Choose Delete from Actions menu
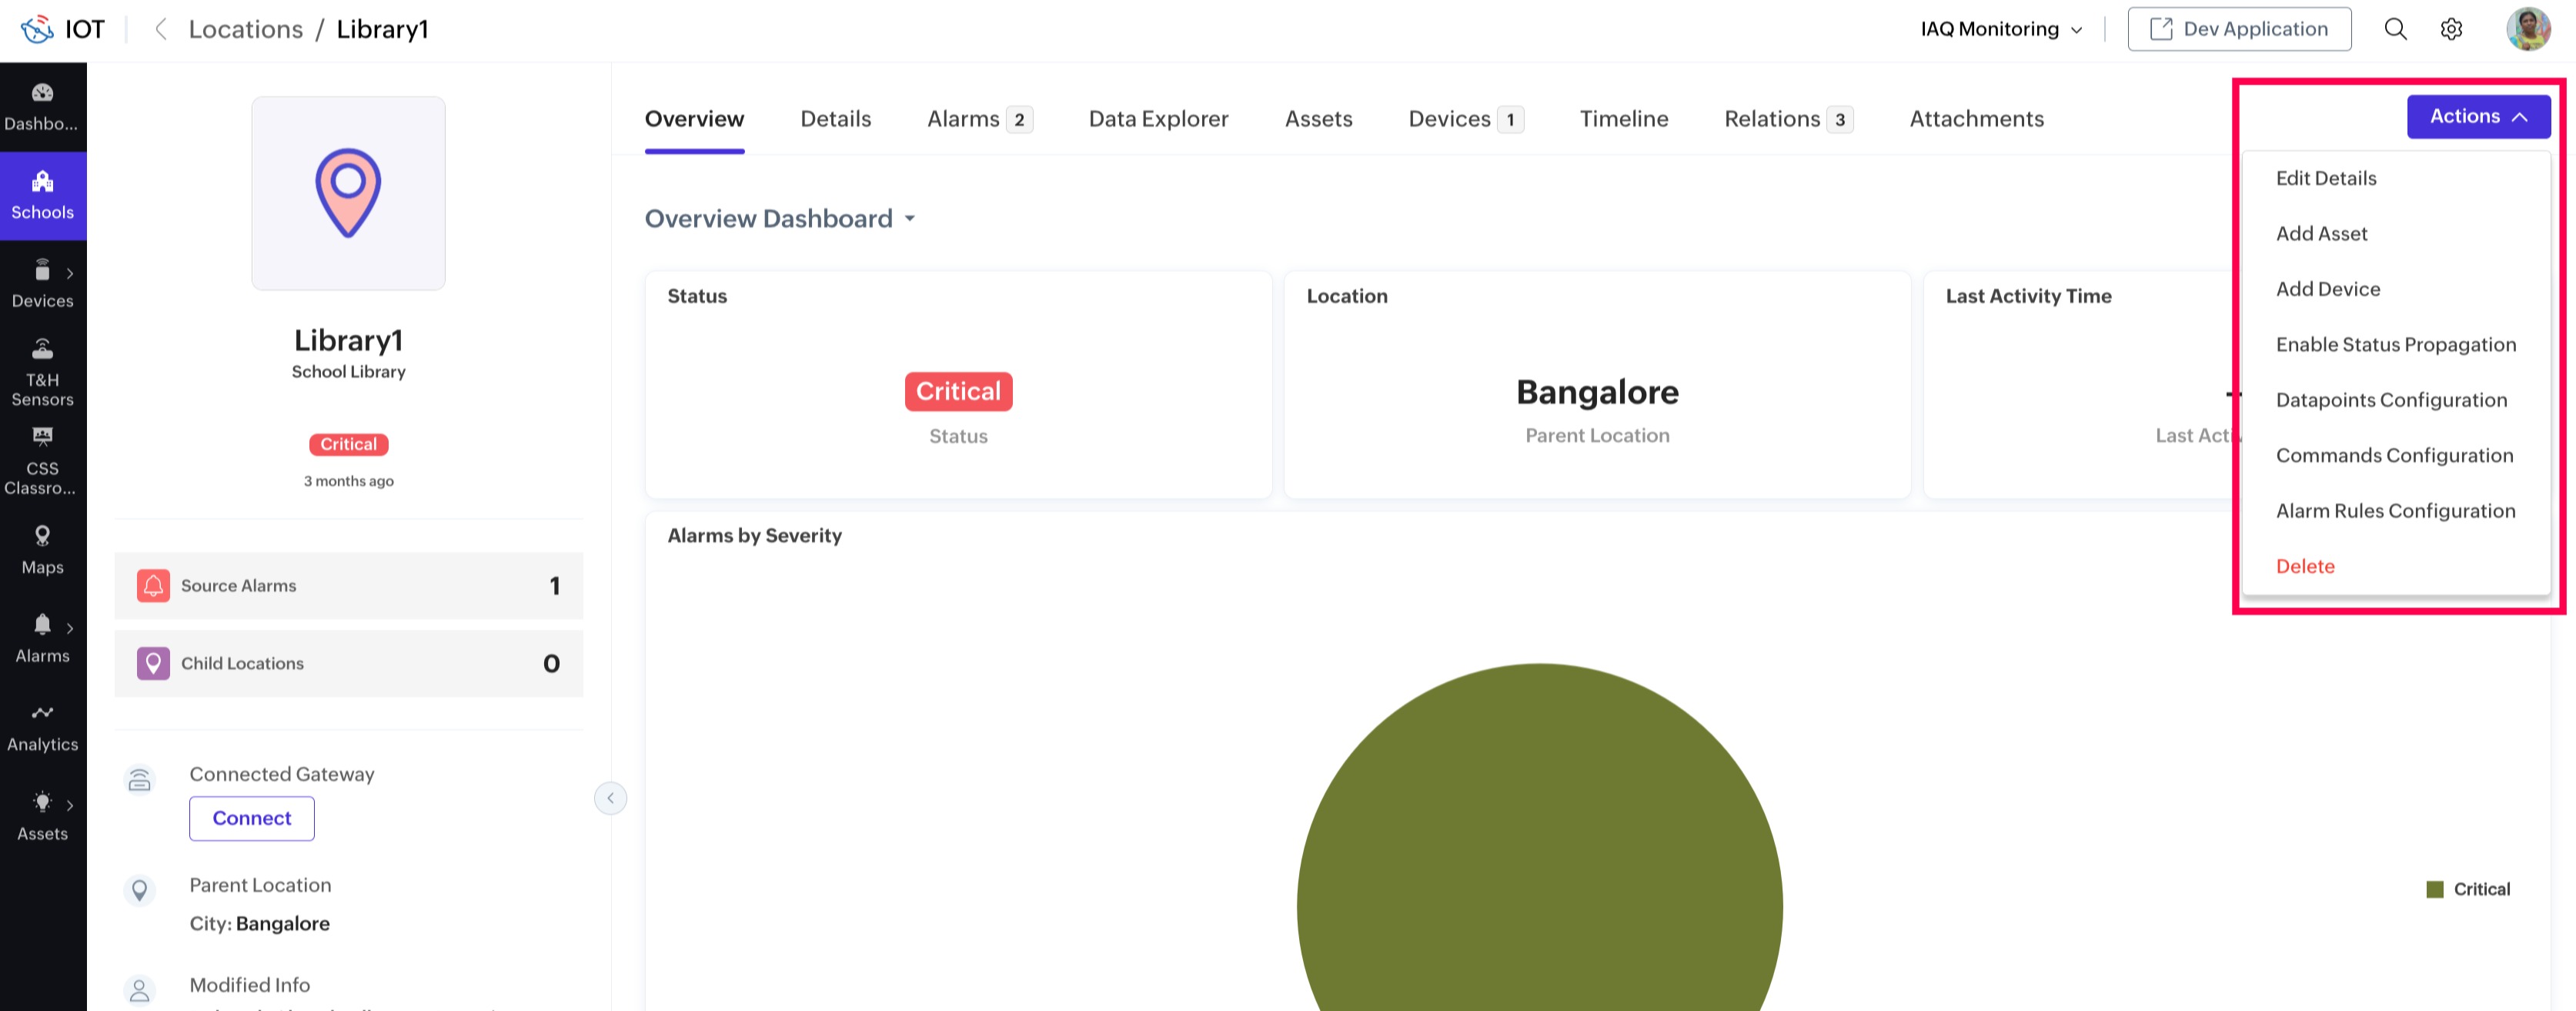This screenshot has width=2576, height=1011. 2305,566
